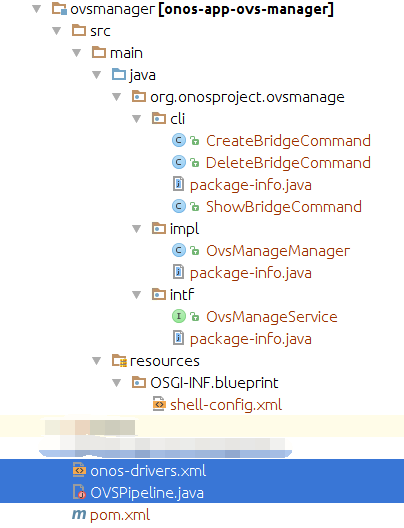The height and width of the screenshot is (528, 404).
Task: Collapse the impl package arrow
Action: [137, 229]
